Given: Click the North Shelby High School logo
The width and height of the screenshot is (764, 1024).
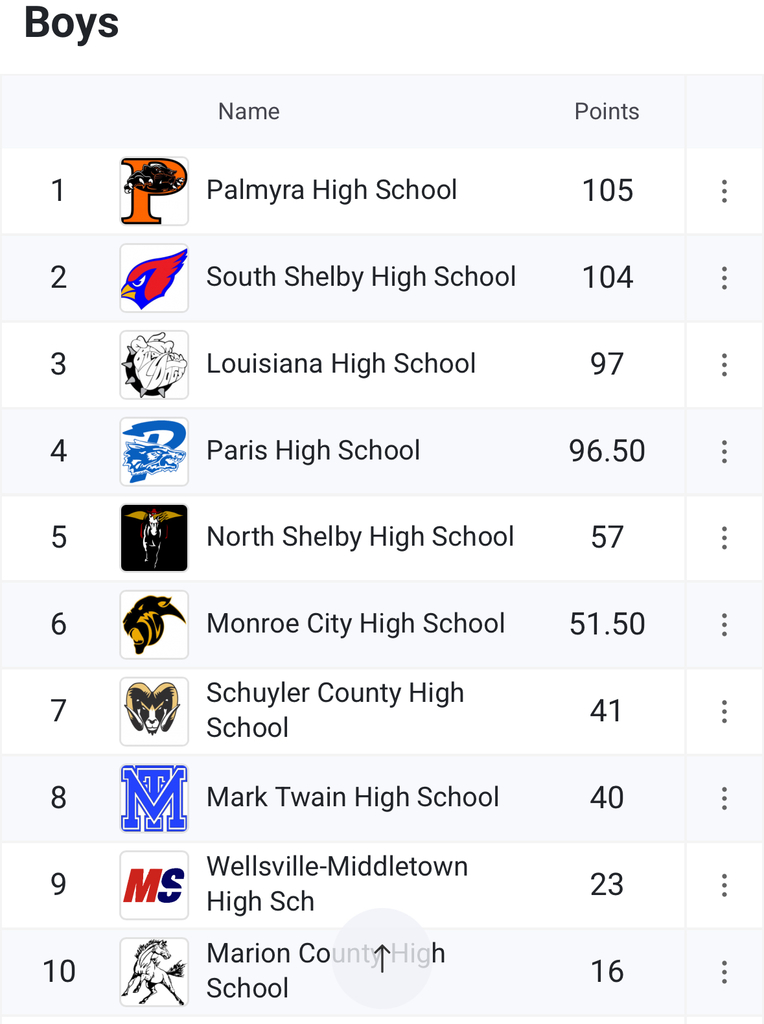Looking at the screenshot, I should point(154,538).
